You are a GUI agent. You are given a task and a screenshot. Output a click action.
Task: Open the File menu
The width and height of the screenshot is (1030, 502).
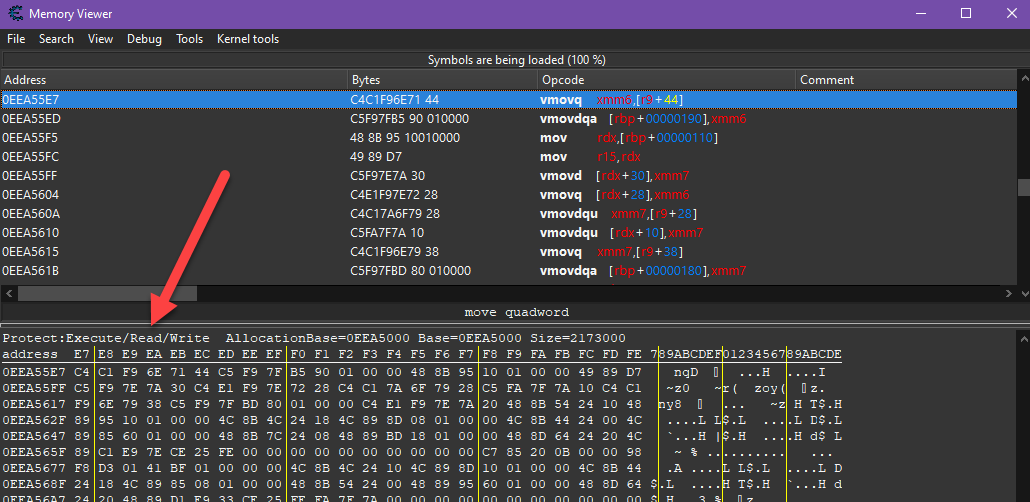pyautogui.click(x=16, y=39)
